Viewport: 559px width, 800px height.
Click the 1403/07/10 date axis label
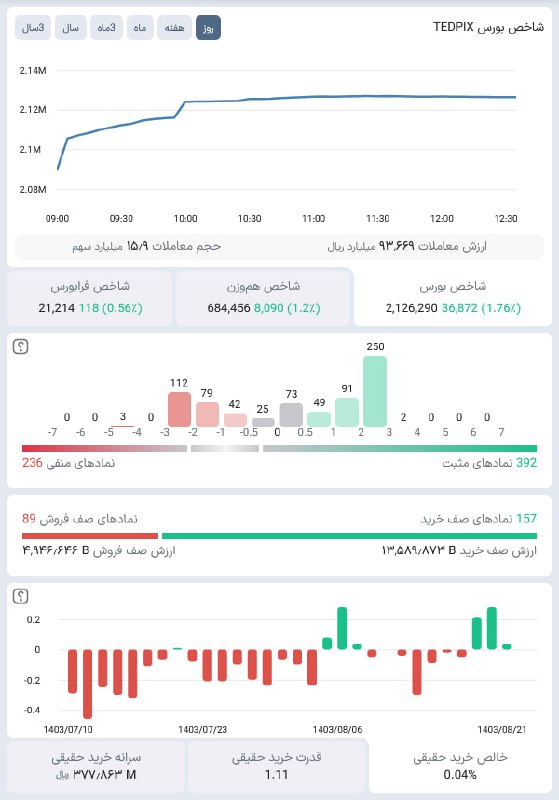68,730
